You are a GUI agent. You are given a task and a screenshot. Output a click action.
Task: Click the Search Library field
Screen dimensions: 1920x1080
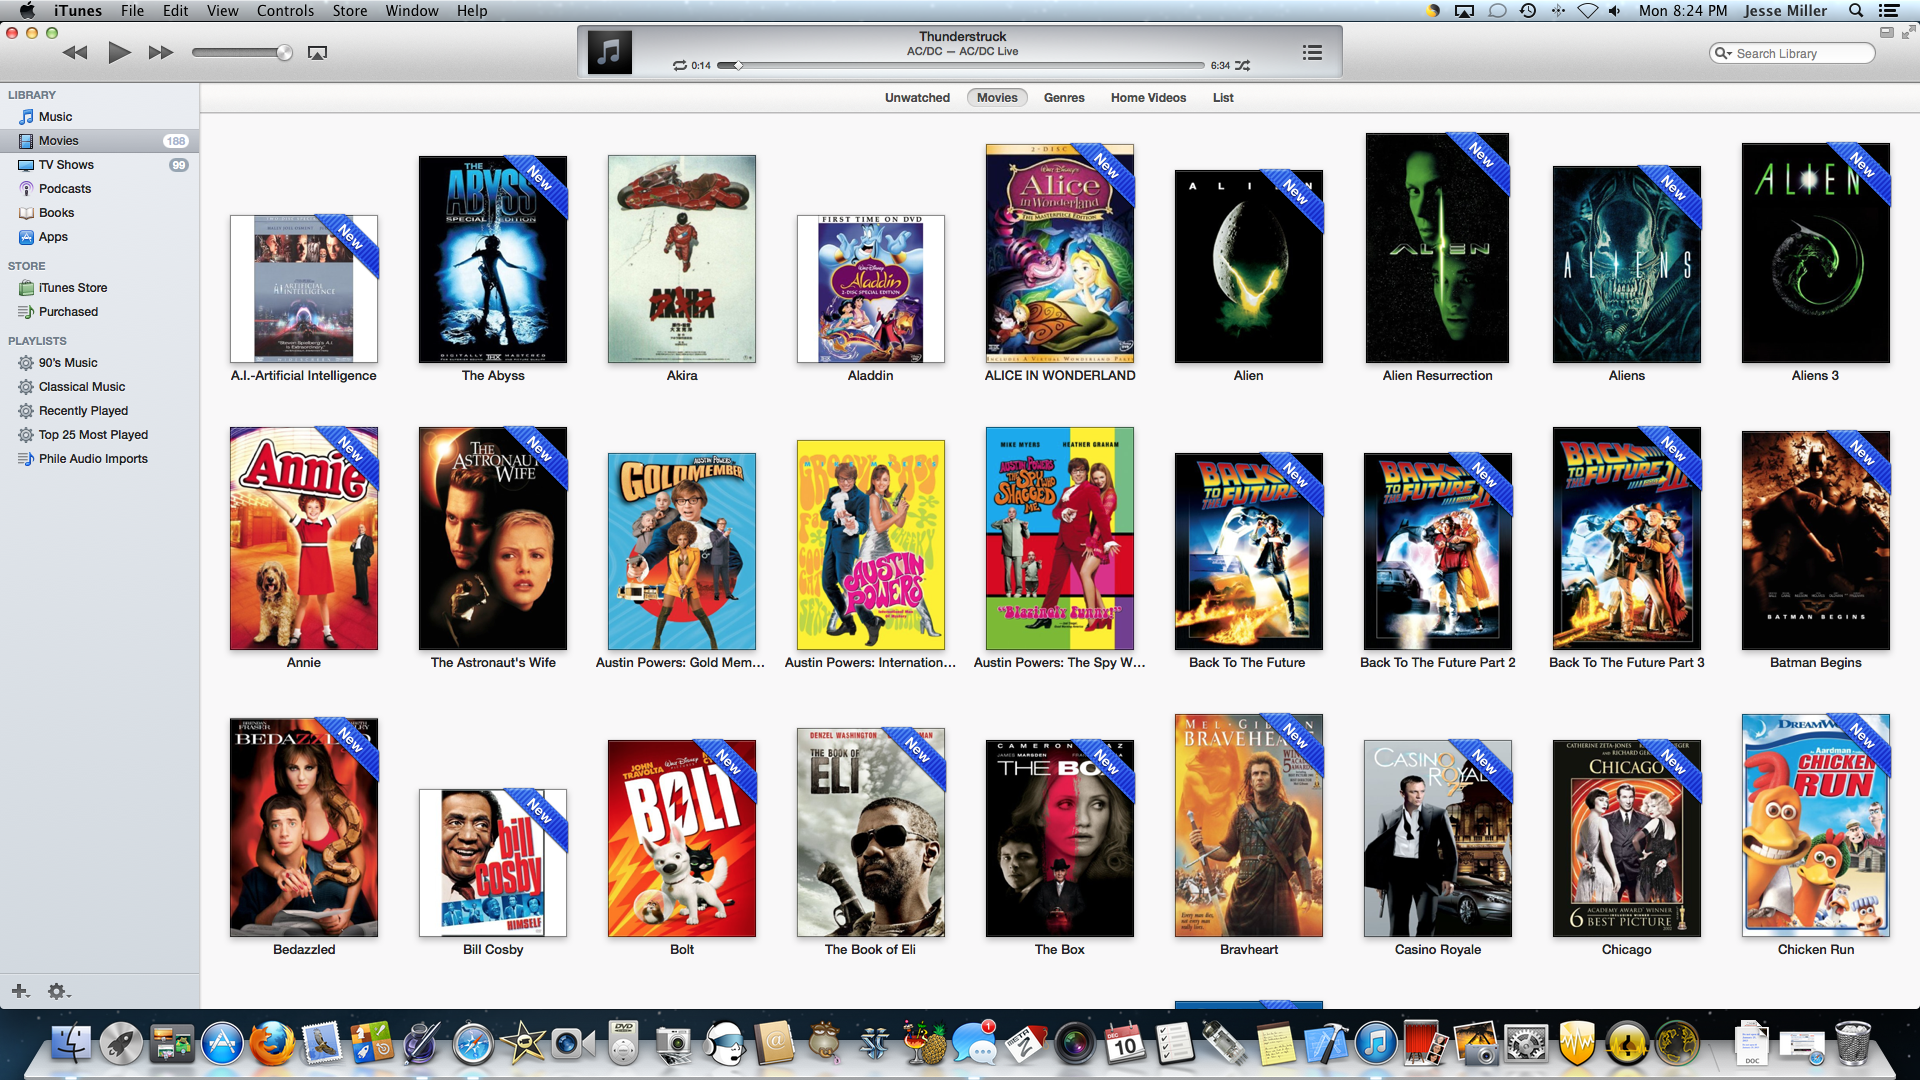click(1792, 53)
